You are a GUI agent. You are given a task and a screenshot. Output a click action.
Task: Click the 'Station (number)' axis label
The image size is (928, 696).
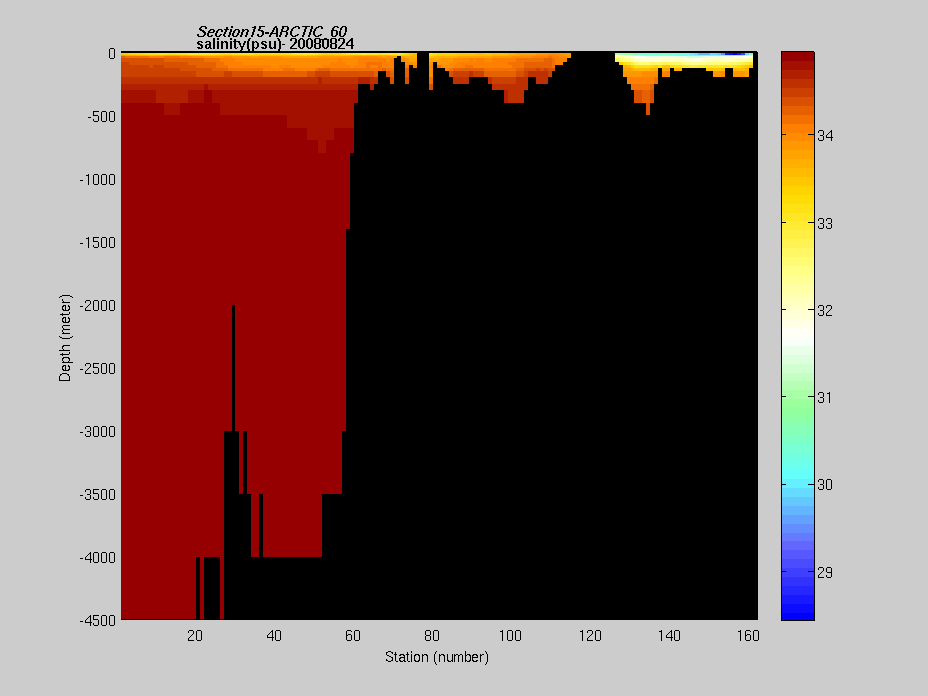point(437,657)
